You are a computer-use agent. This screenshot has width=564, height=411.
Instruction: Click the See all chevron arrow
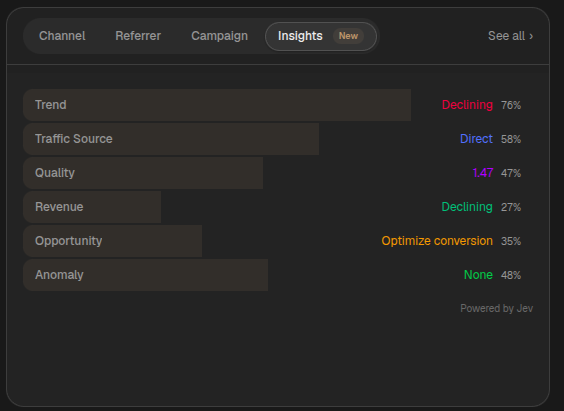coord(531,36)
